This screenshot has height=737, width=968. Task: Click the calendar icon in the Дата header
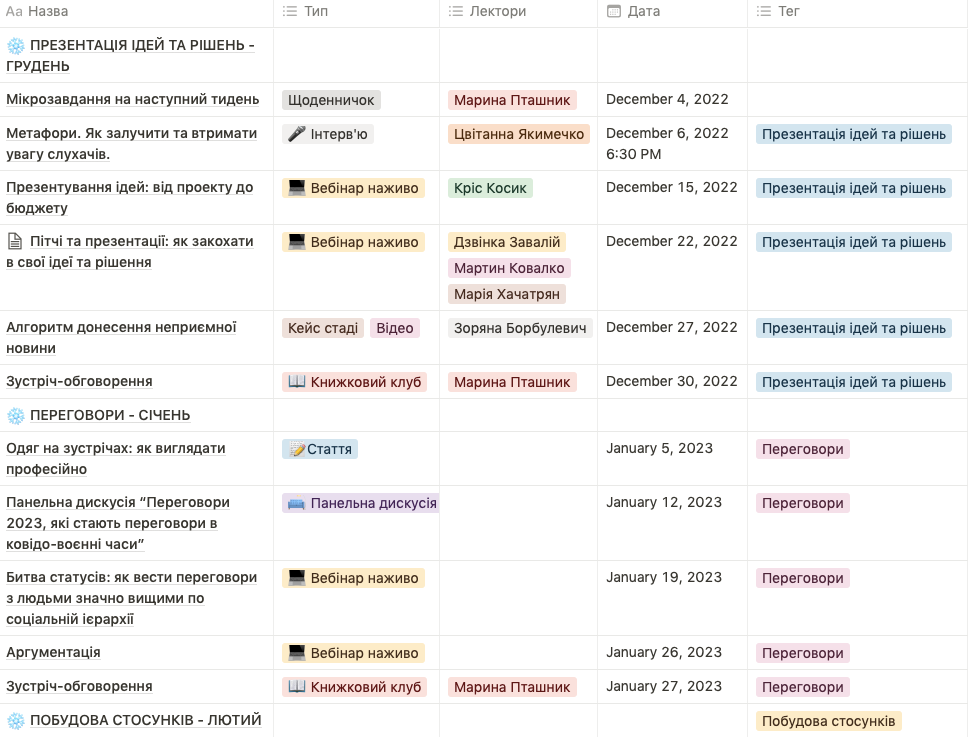point(614,11)
